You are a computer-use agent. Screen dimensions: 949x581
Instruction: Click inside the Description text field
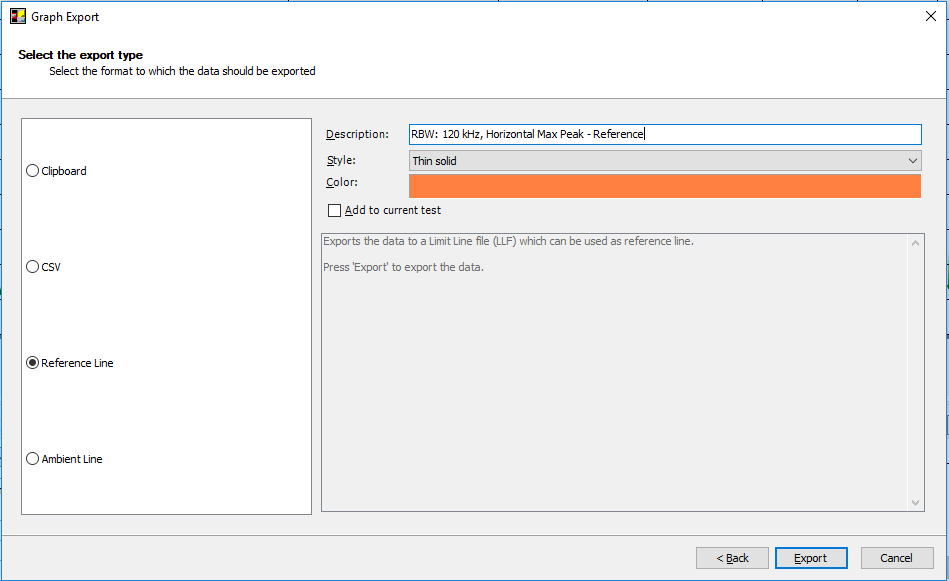[x=664, y=134]
